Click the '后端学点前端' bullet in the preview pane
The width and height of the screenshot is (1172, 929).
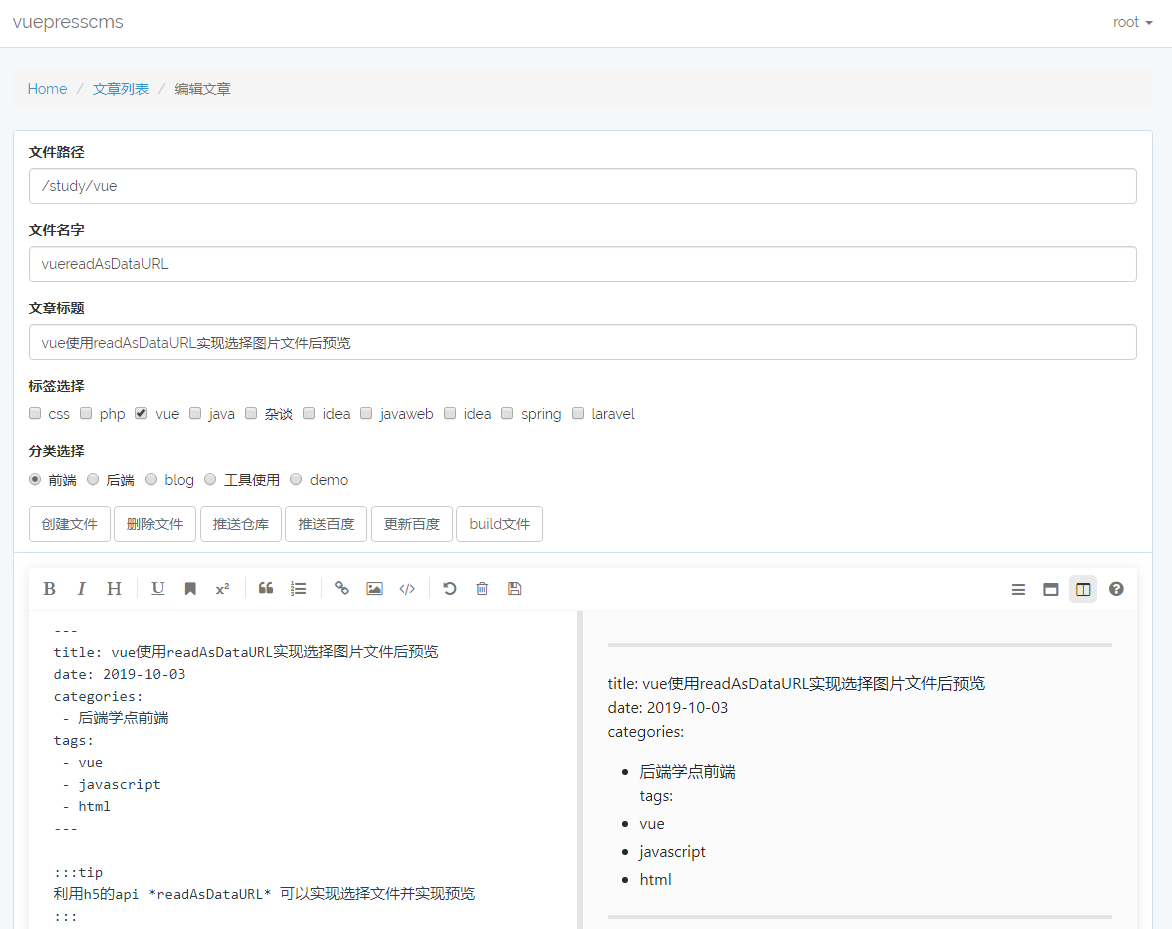tap(688, 772)
